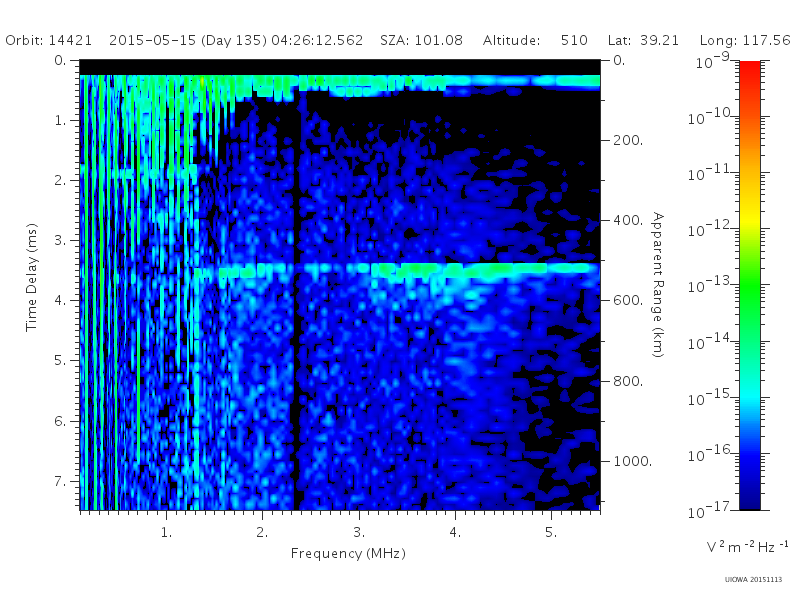The height and width of the screenshot is (600, 800).
Task: Click time delay tick label '4.' on left axis
Action: coord(60,301)
